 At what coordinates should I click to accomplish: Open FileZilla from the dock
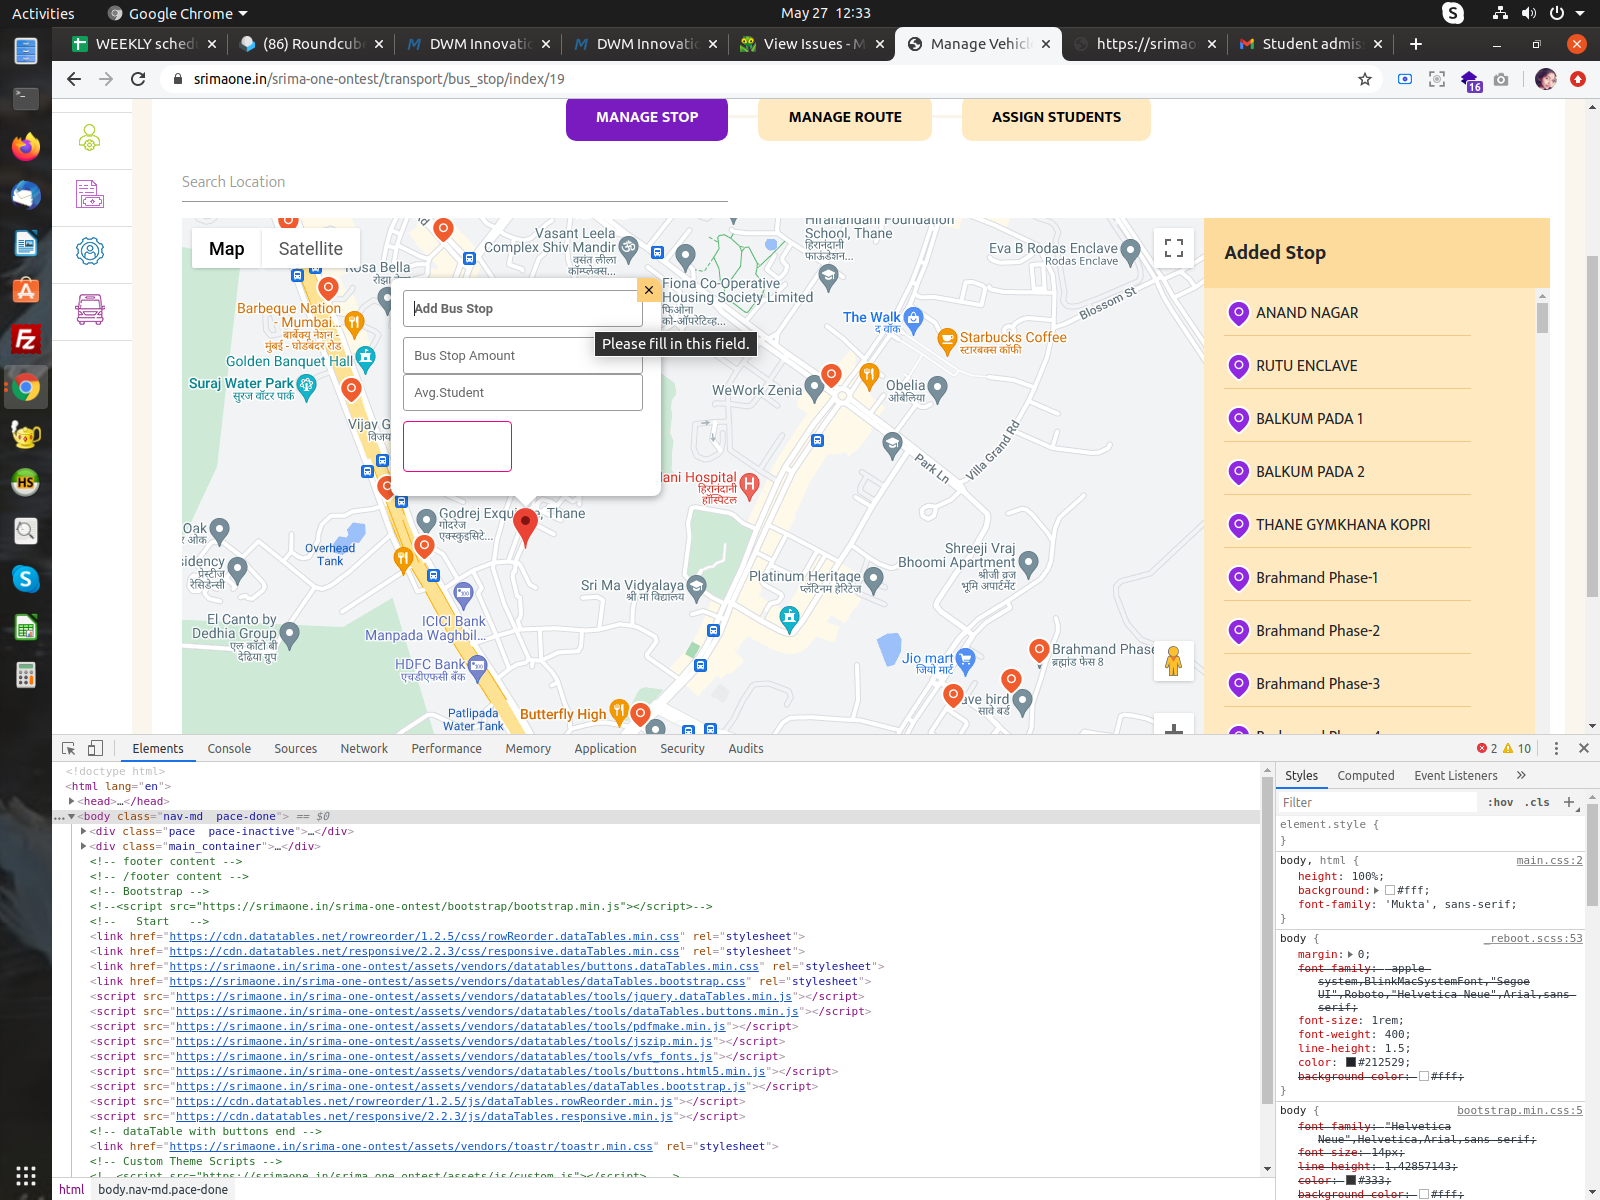tap(26, 339)
